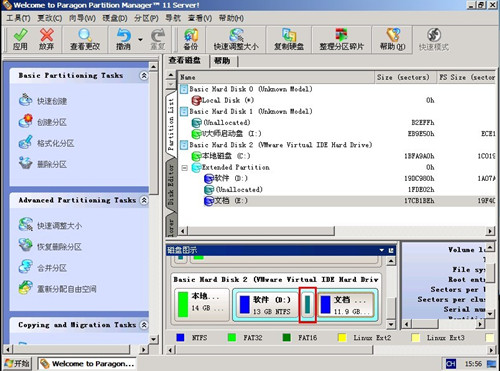Collapse the Extended Partition tree node

point(184,168)
